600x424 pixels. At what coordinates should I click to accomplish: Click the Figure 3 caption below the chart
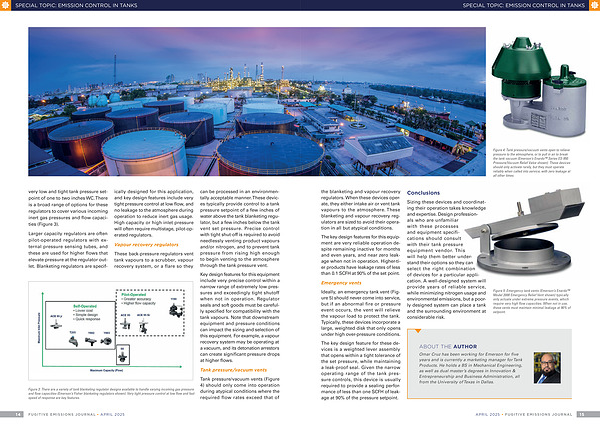click(111, 393)
